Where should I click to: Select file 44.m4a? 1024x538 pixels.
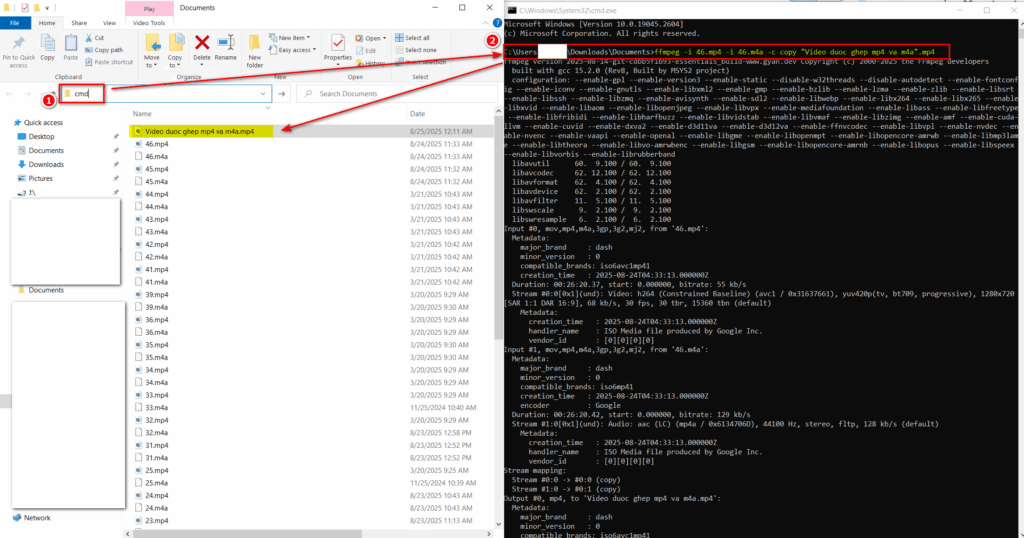click(x=156, y=206)
